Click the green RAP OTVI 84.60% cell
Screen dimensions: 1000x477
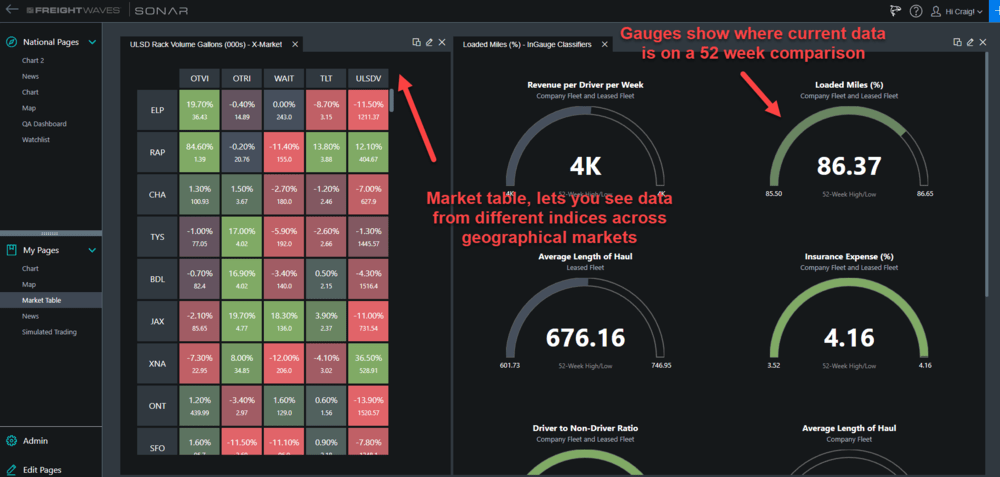200,152
